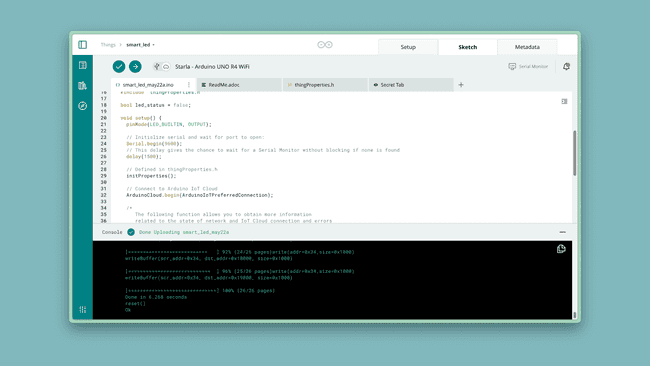Open the thingProperties.h file tab
This screenshot has width=650, height=366.
(x=325, y=85)
